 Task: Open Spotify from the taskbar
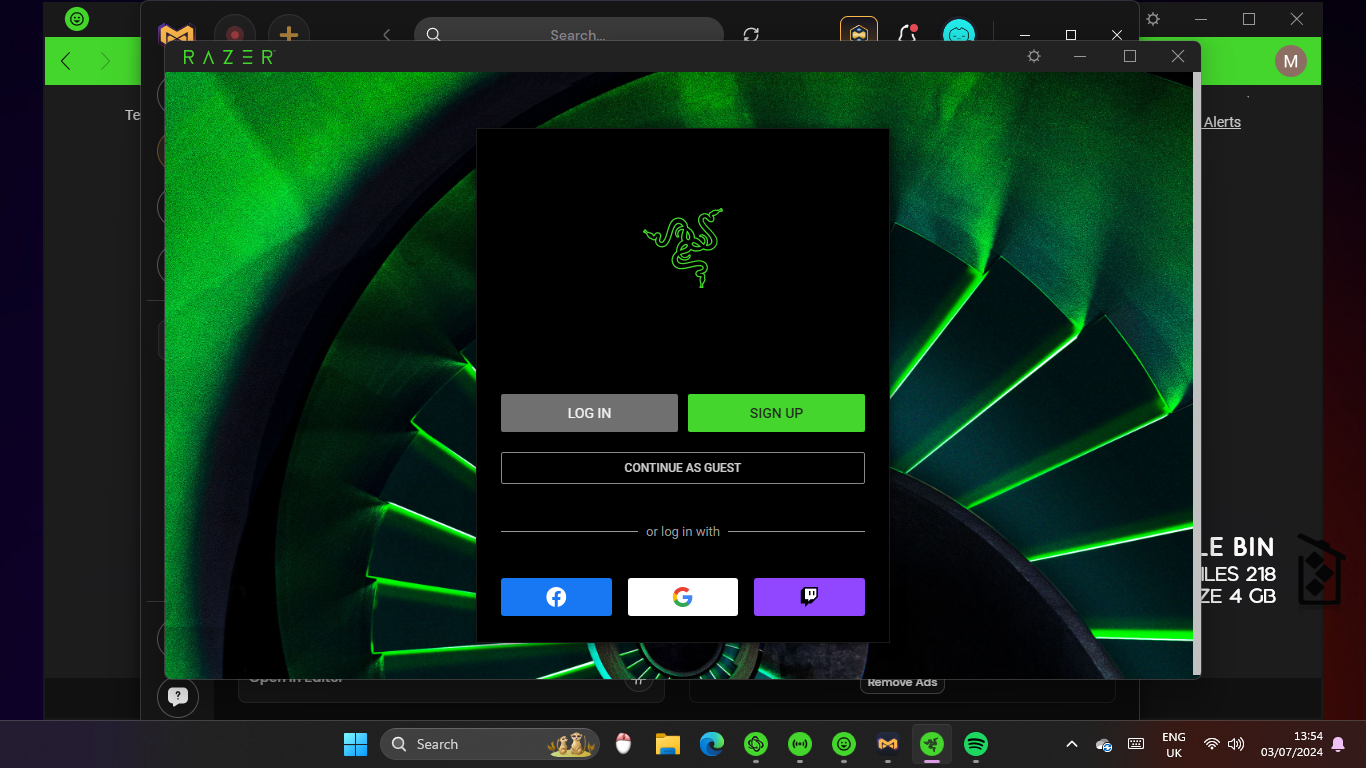tap(976, 744)
